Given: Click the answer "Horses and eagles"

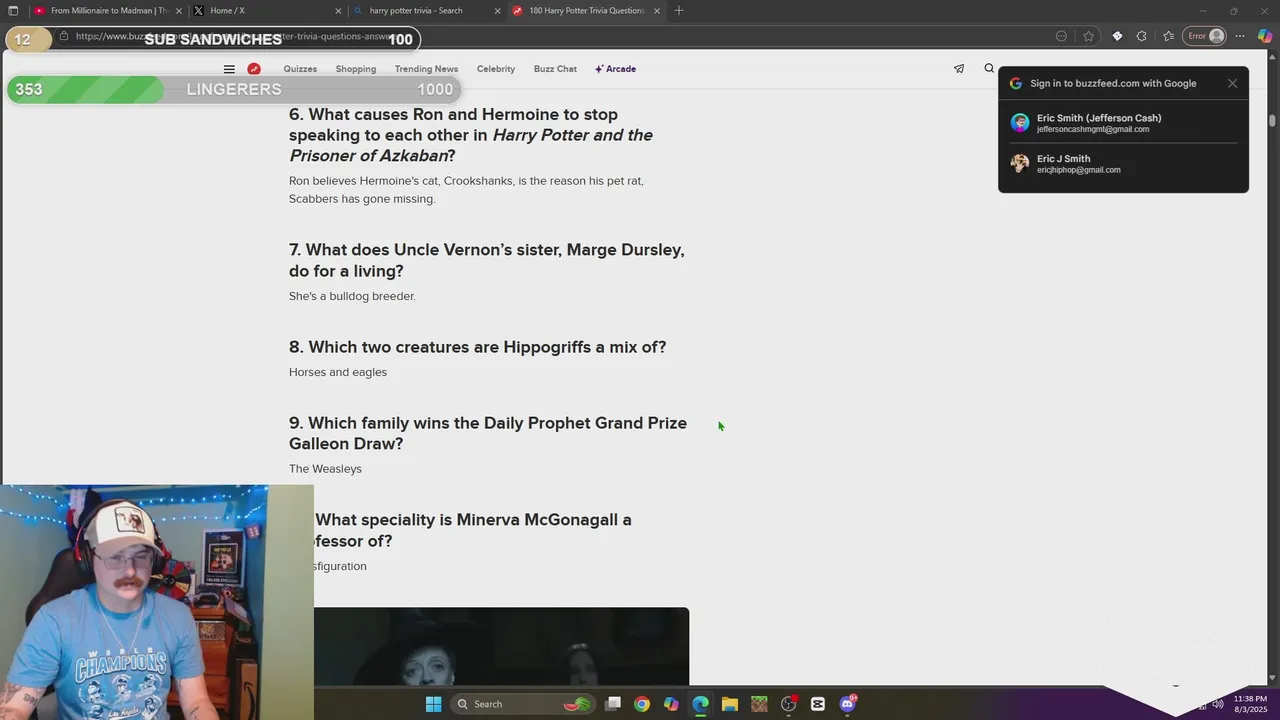Looking at the screenshot, I should pyautogui.click(x=338, y=372).
